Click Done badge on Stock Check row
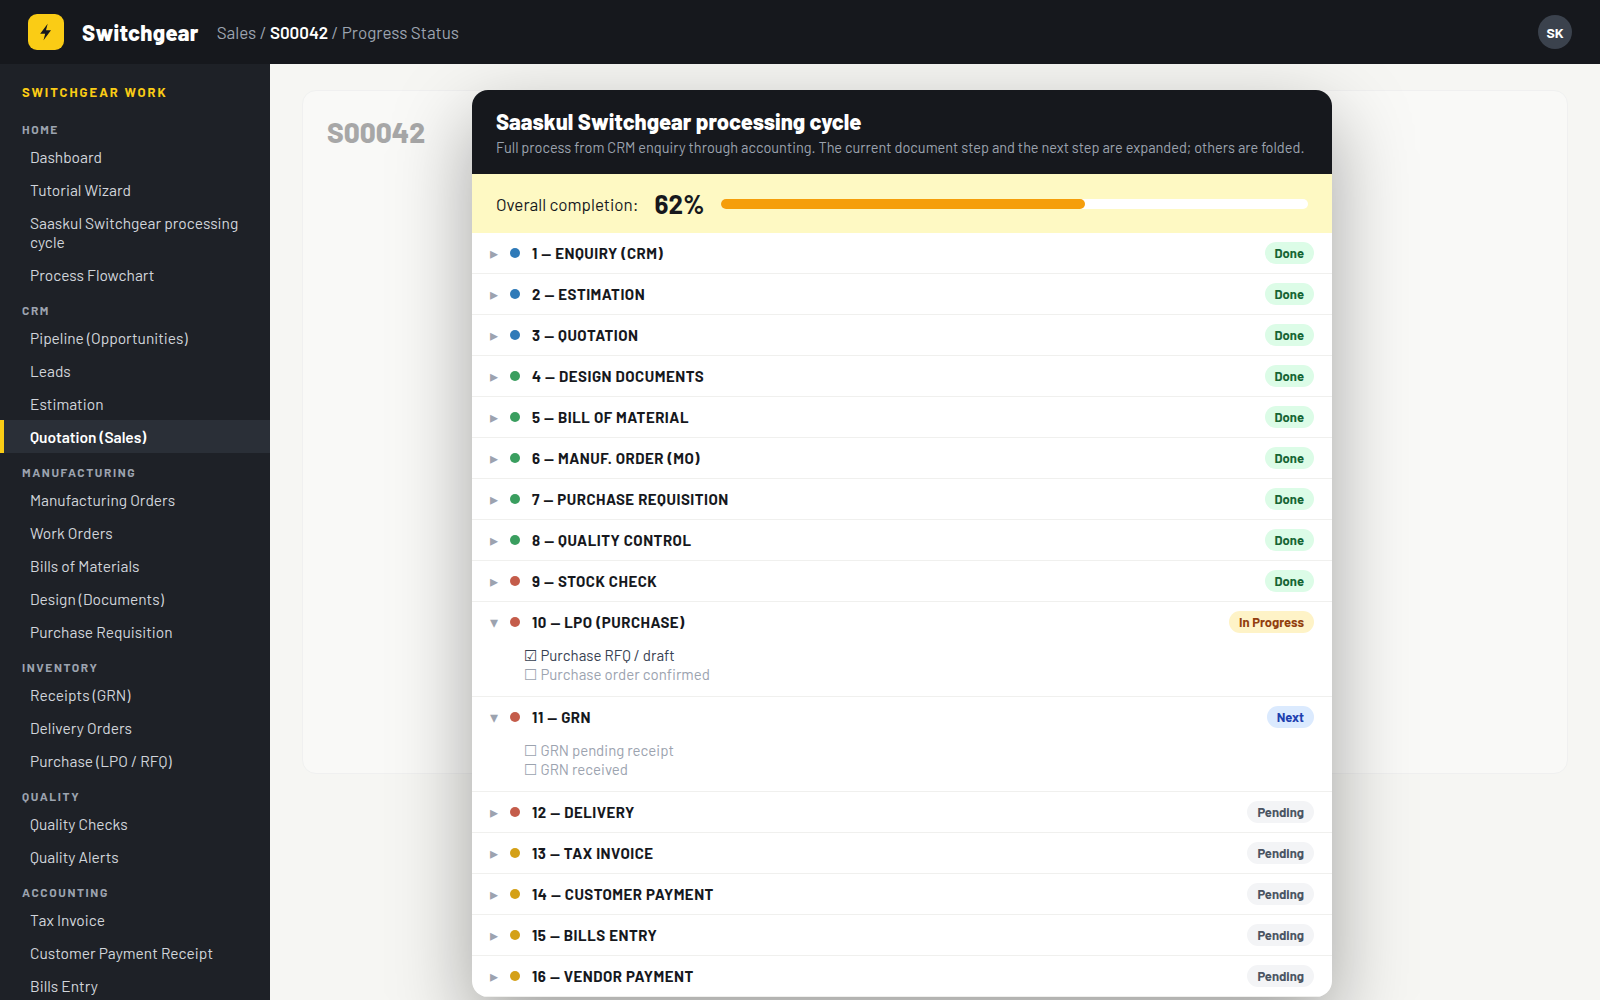The height and width of the screenshot is (1000, 1600). pyautogui.click(x=1289, y=582)
